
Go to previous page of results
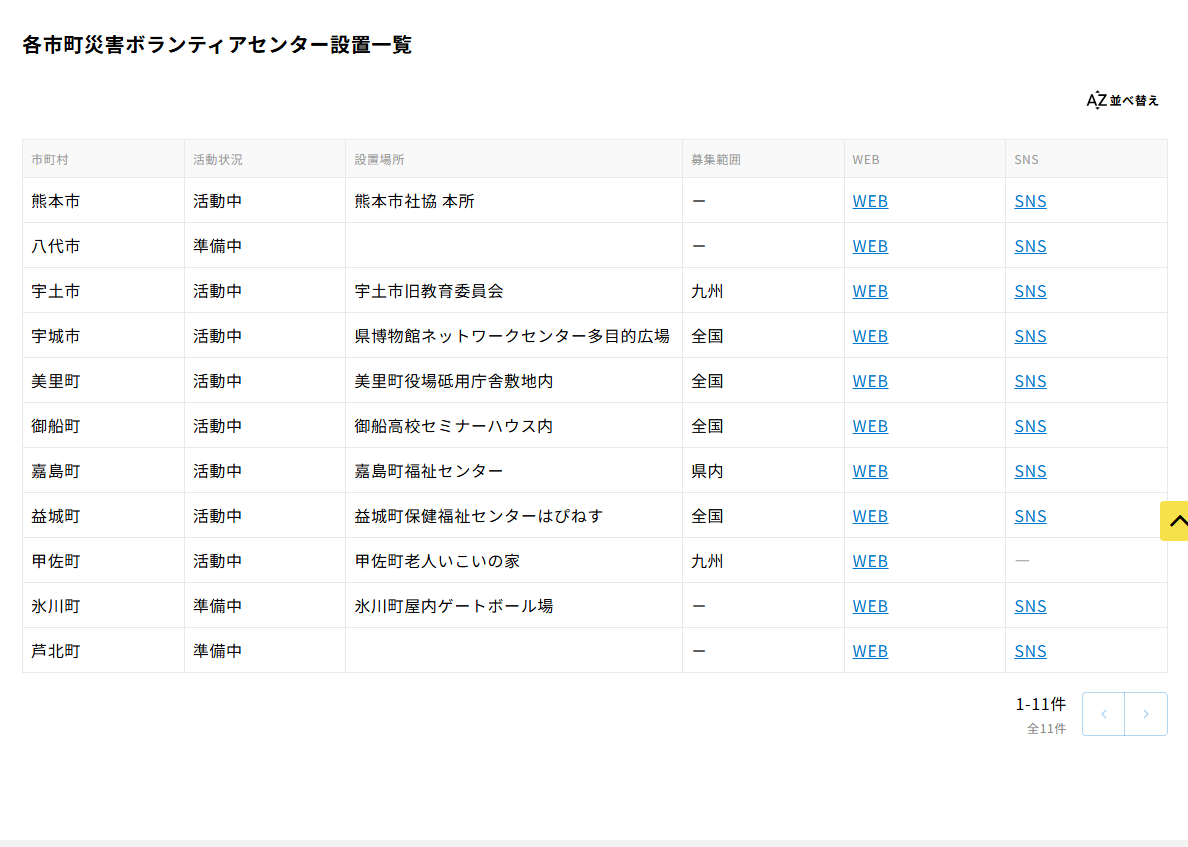click(1103, 714)
